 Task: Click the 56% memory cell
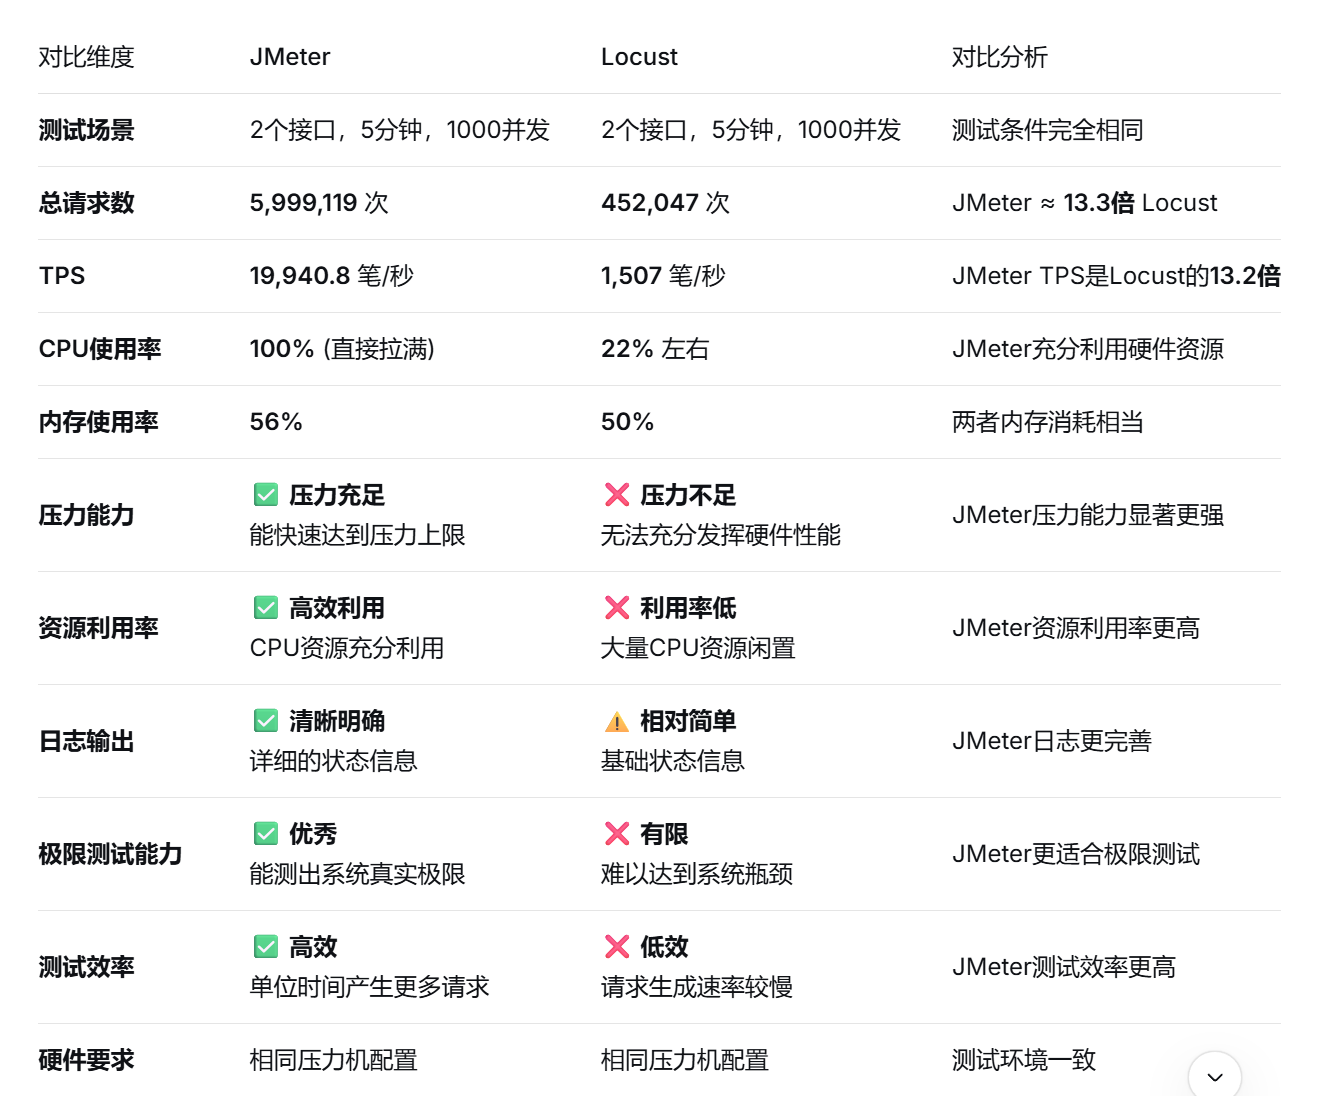click(276, 422)
